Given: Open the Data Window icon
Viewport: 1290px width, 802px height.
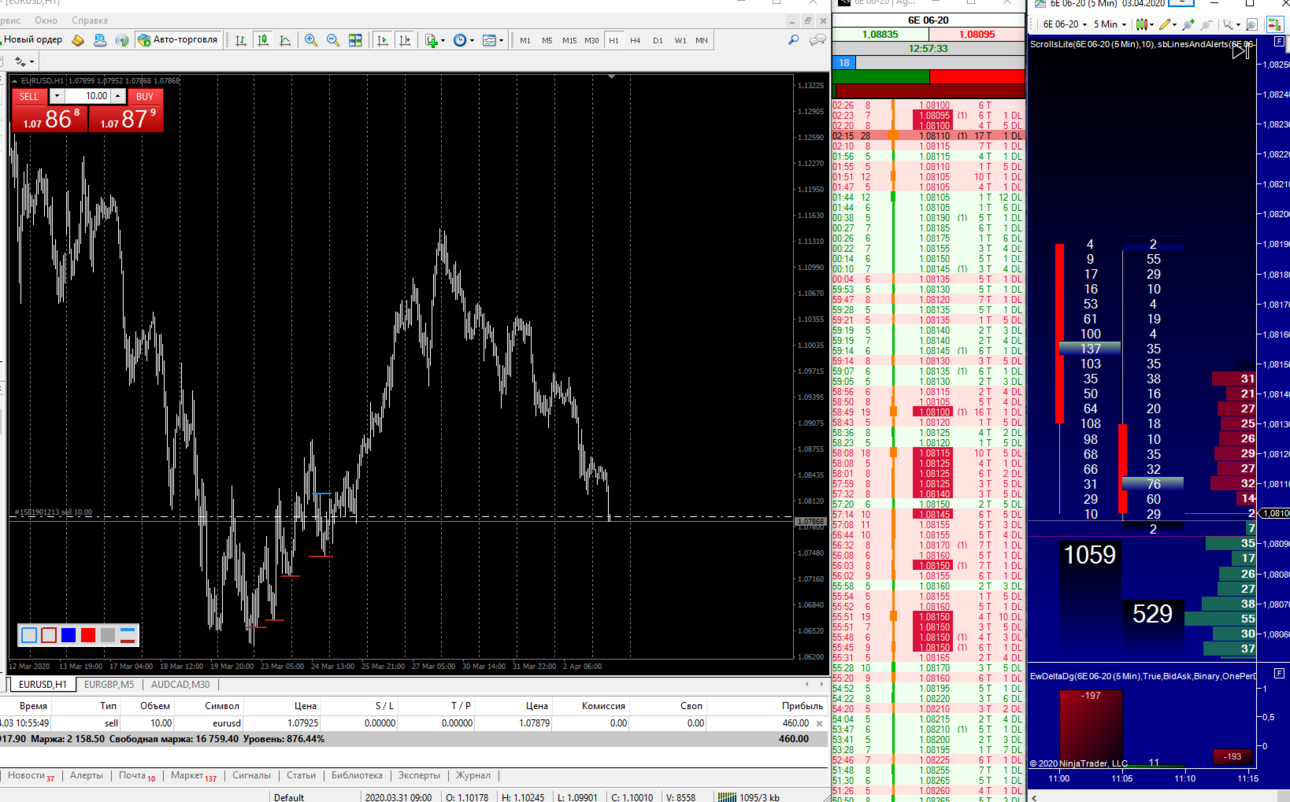Looking at the screenshot, I should pos(100,40).
